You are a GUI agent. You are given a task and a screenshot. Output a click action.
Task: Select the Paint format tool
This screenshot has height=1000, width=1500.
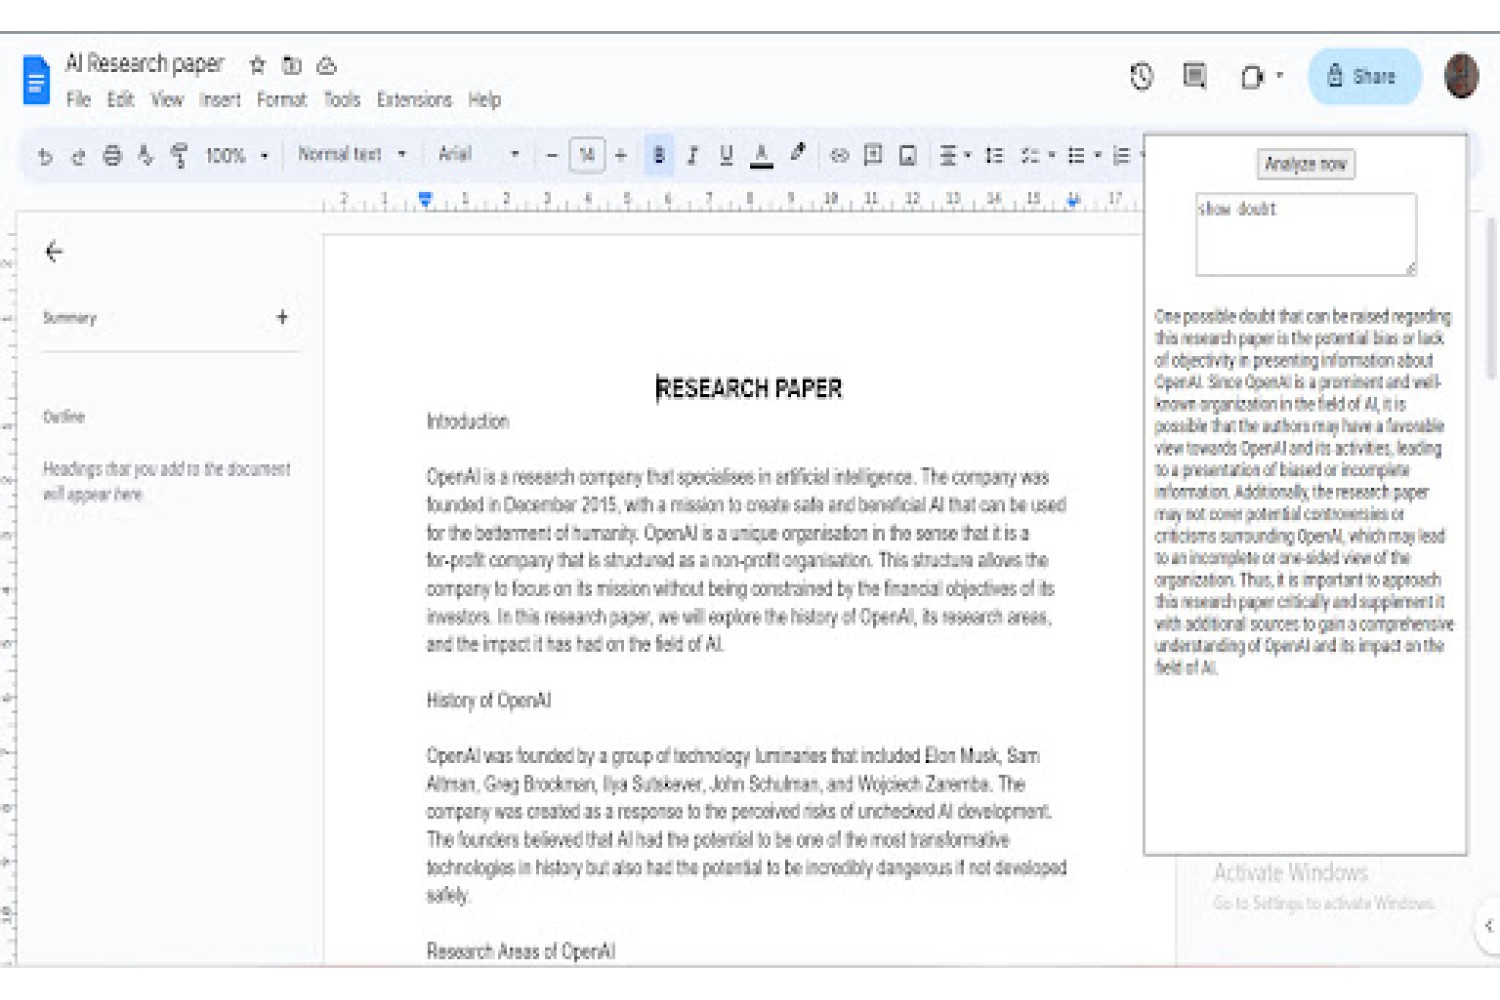(179, 156)
